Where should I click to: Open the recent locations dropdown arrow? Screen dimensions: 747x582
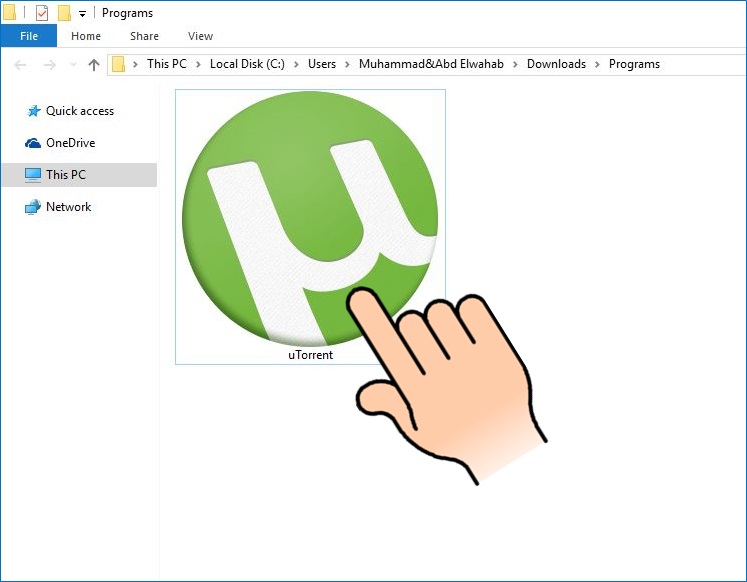coord(73,64)
